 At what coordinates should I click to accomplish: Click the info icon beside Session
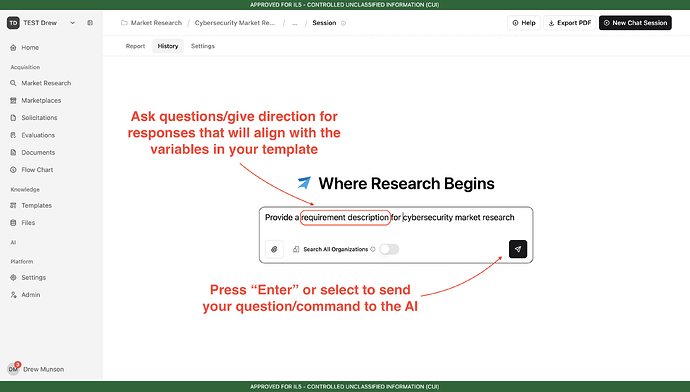[344, 23]
